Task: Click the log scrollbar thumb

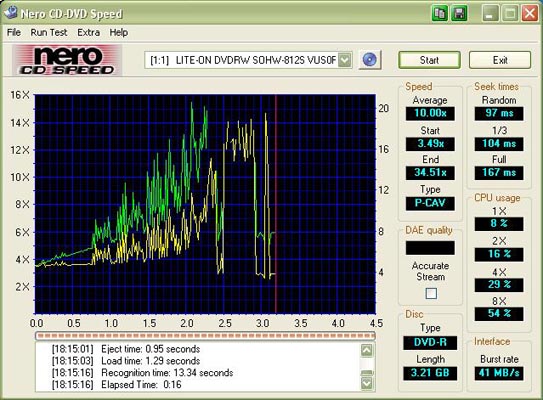Action: point(367,373)
